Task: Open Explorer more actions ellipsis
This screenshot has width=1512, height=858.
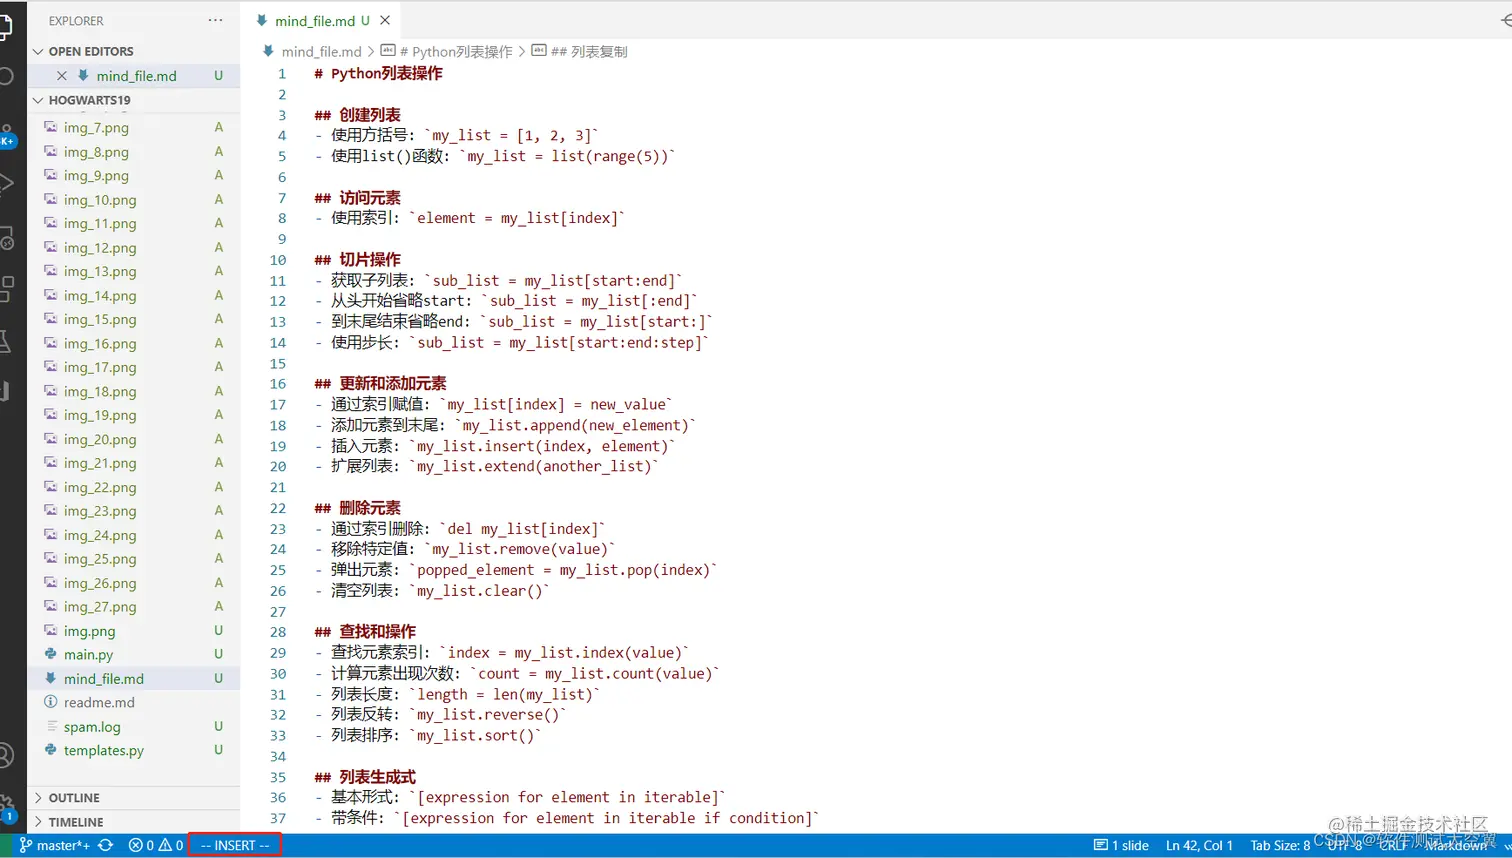Action: point(215,20)
